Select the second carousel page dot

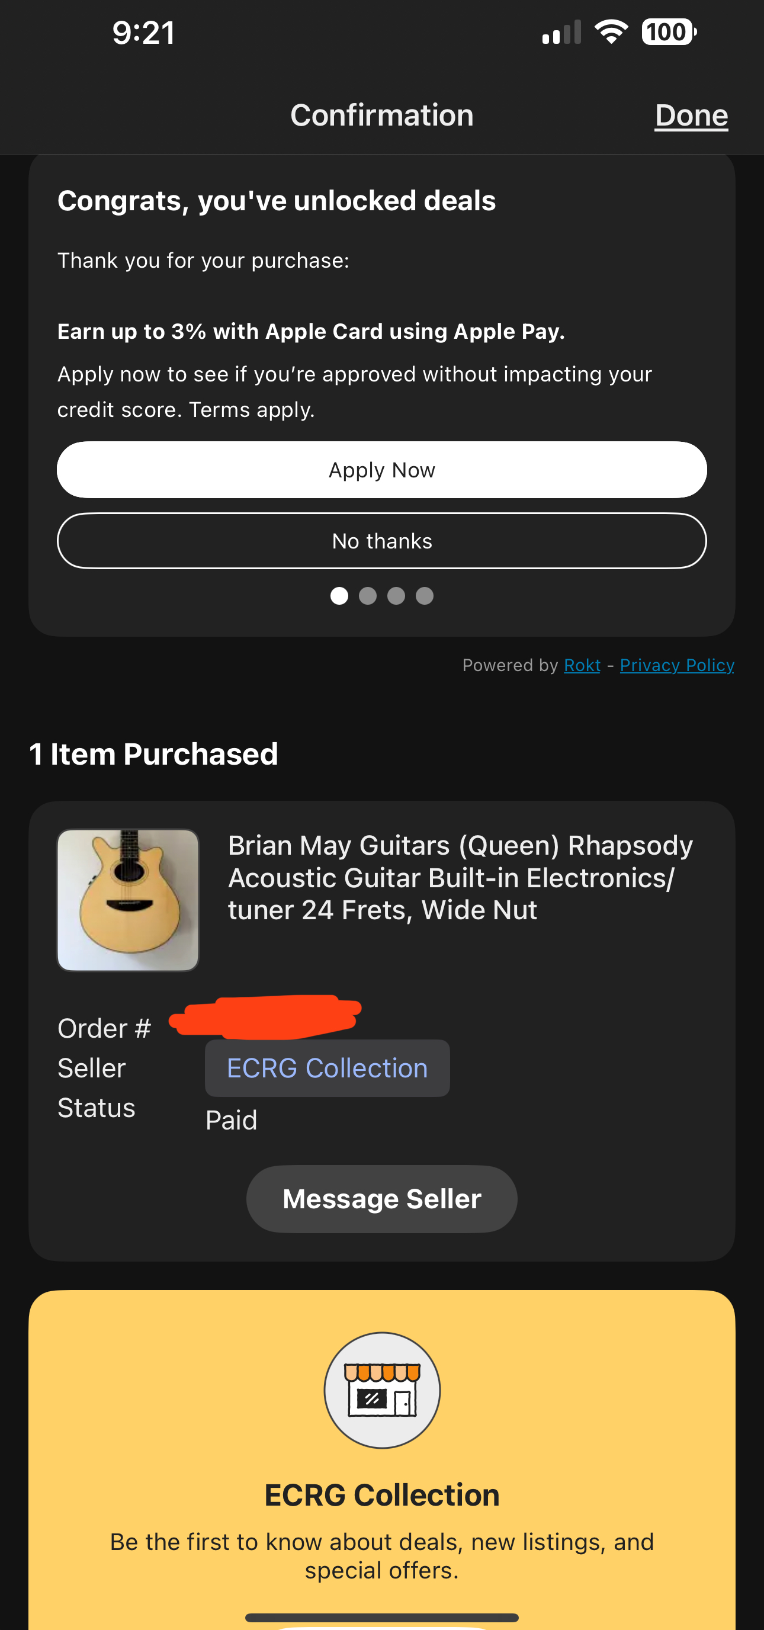tap(368, 596)
